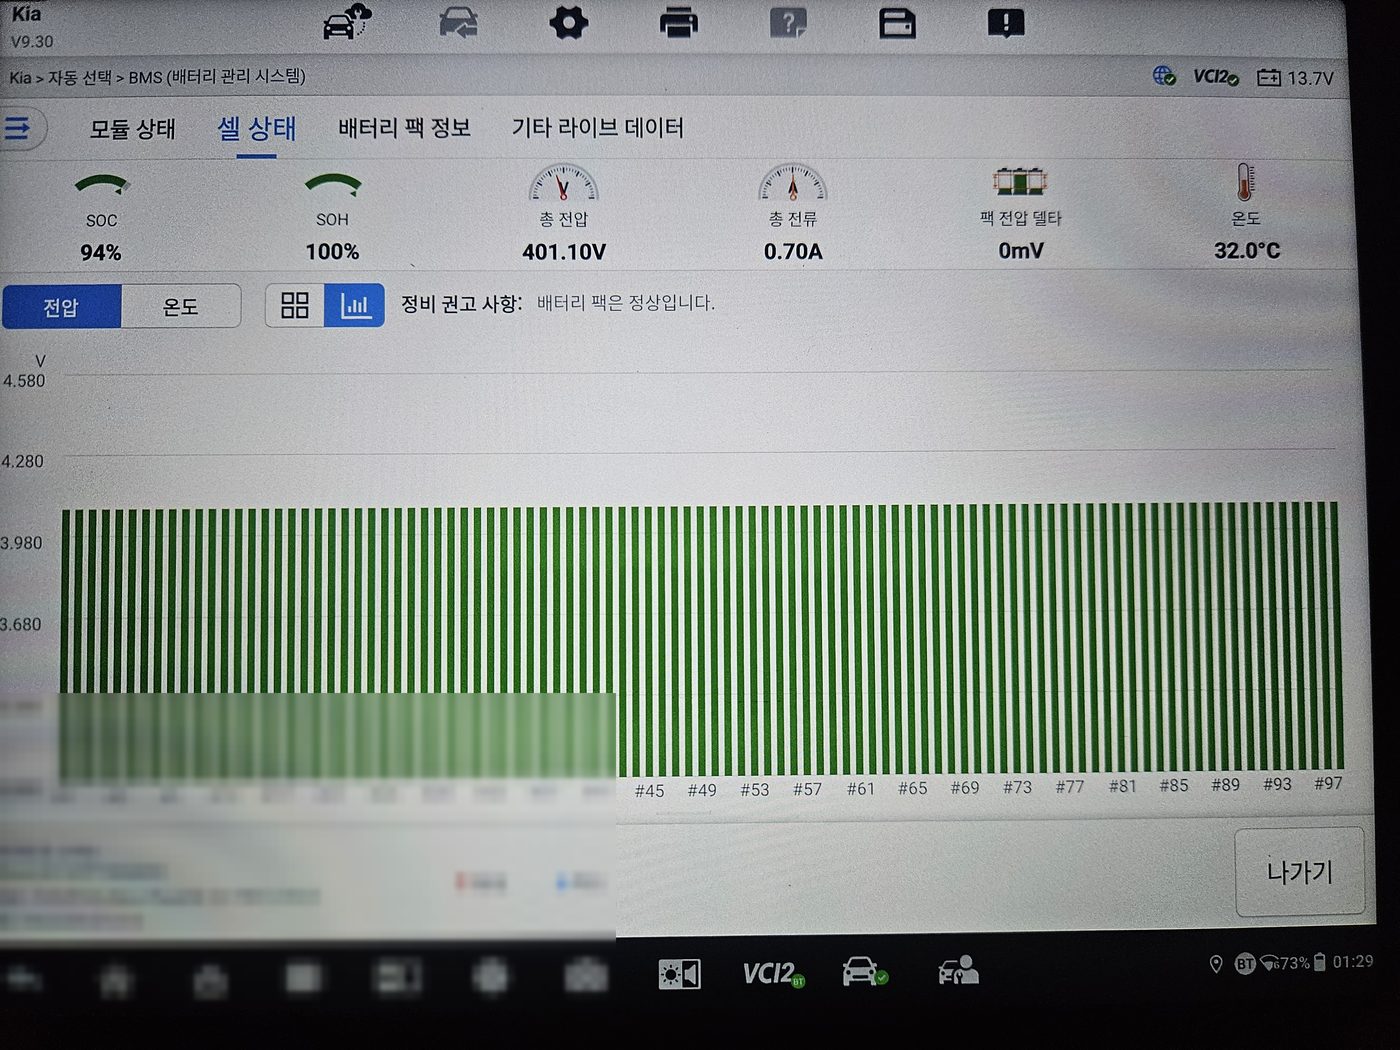Open remote support person-and-car icon
This screenshot has width=1400, height=1050.
958,970
